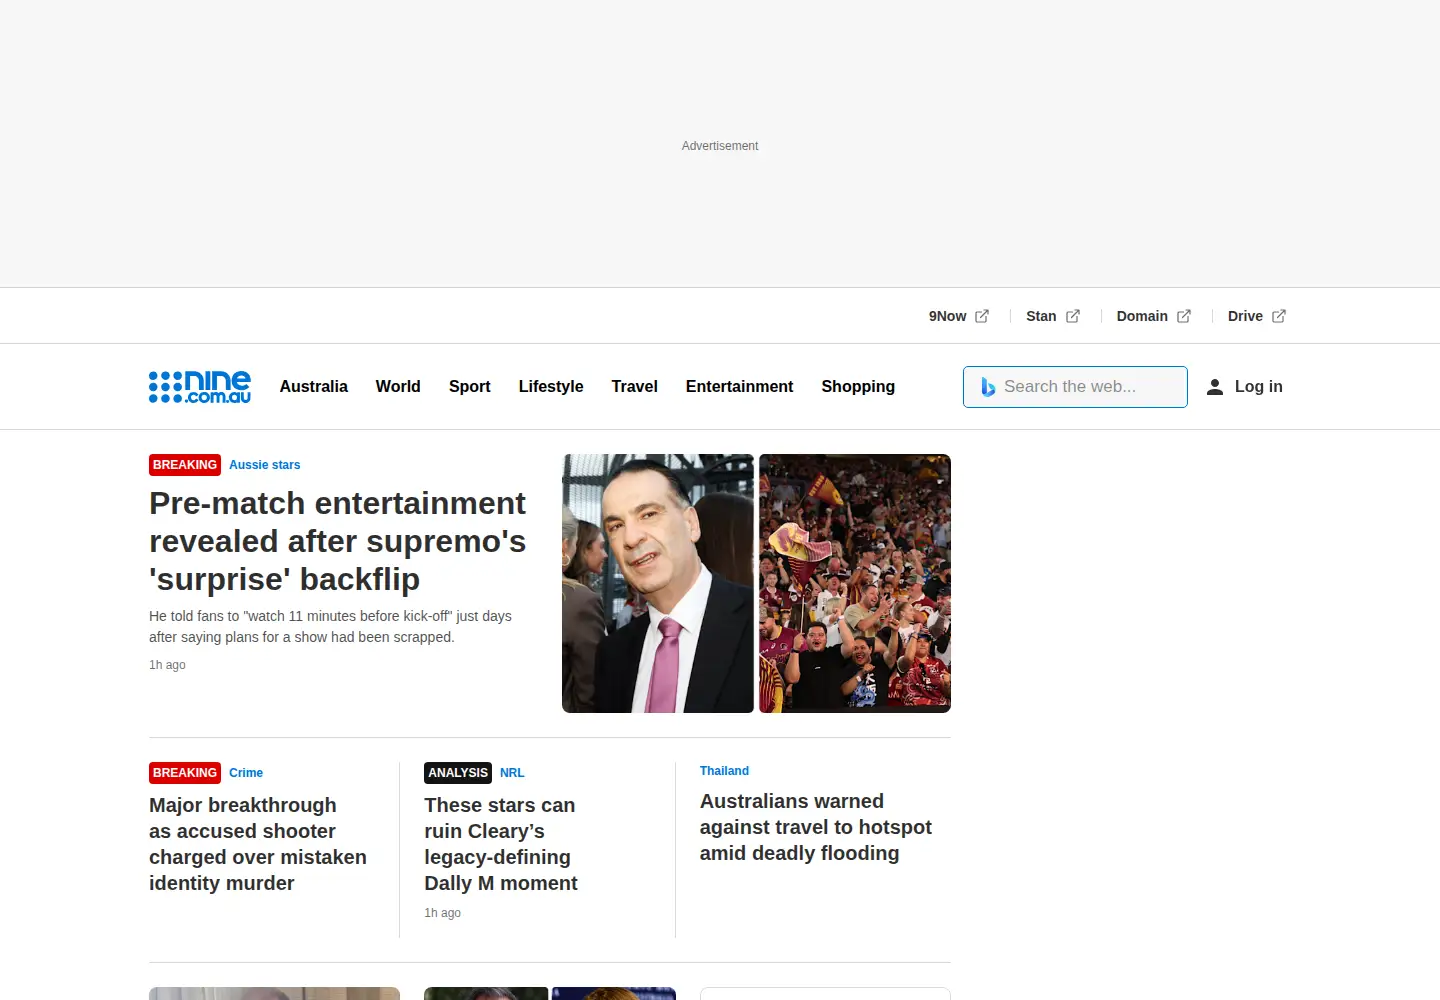1440x1000 pixels.
Task: Open the 9Now link
Action: click(947, 316)
